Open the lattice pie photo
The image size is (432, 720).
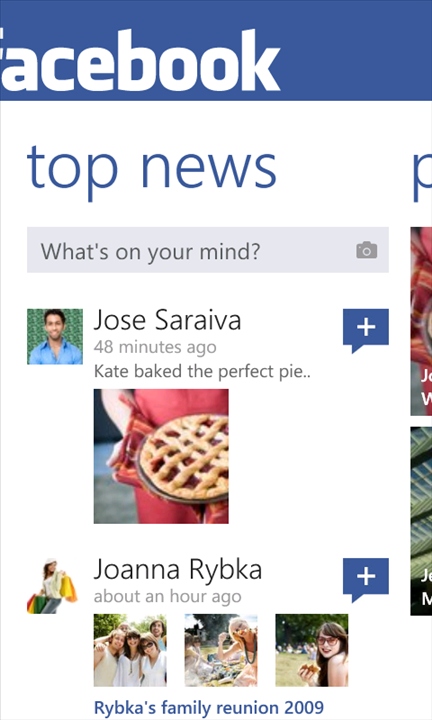pyautogui.click(x=161, y=456)
